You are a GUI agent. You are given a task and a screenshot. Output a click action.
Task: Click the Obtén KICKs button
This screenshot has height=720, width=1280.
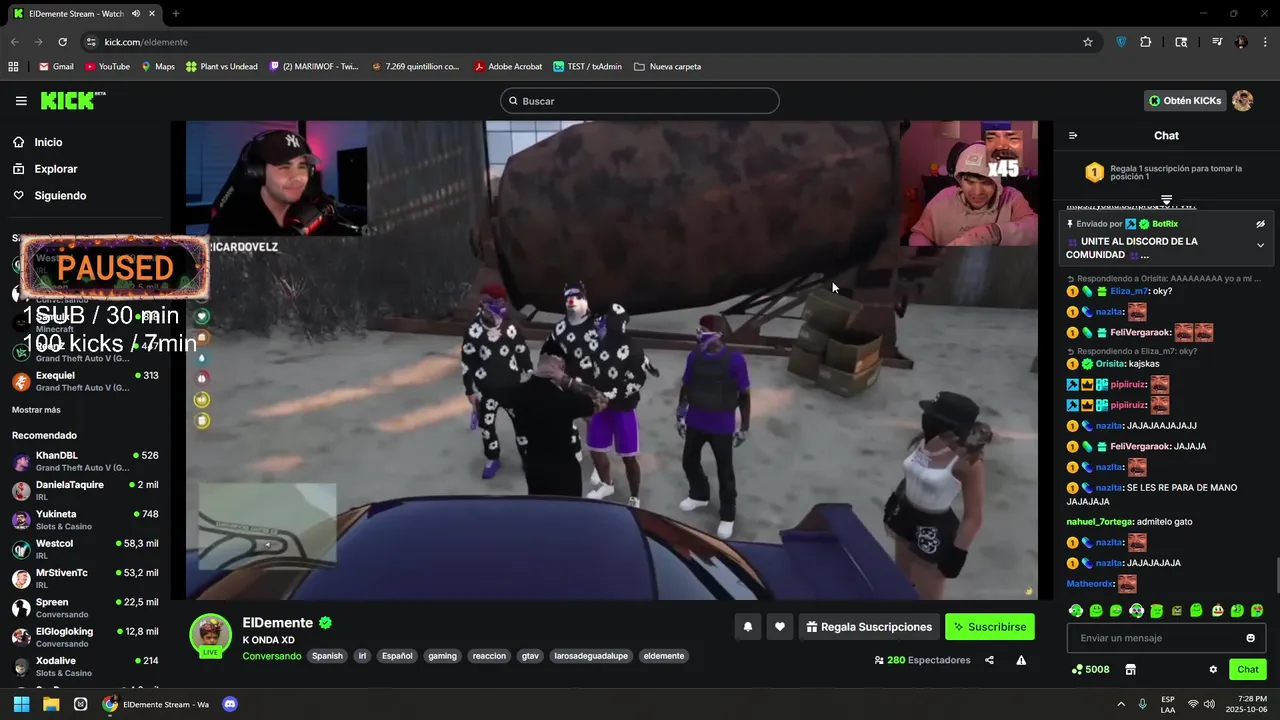[1185, 101]
